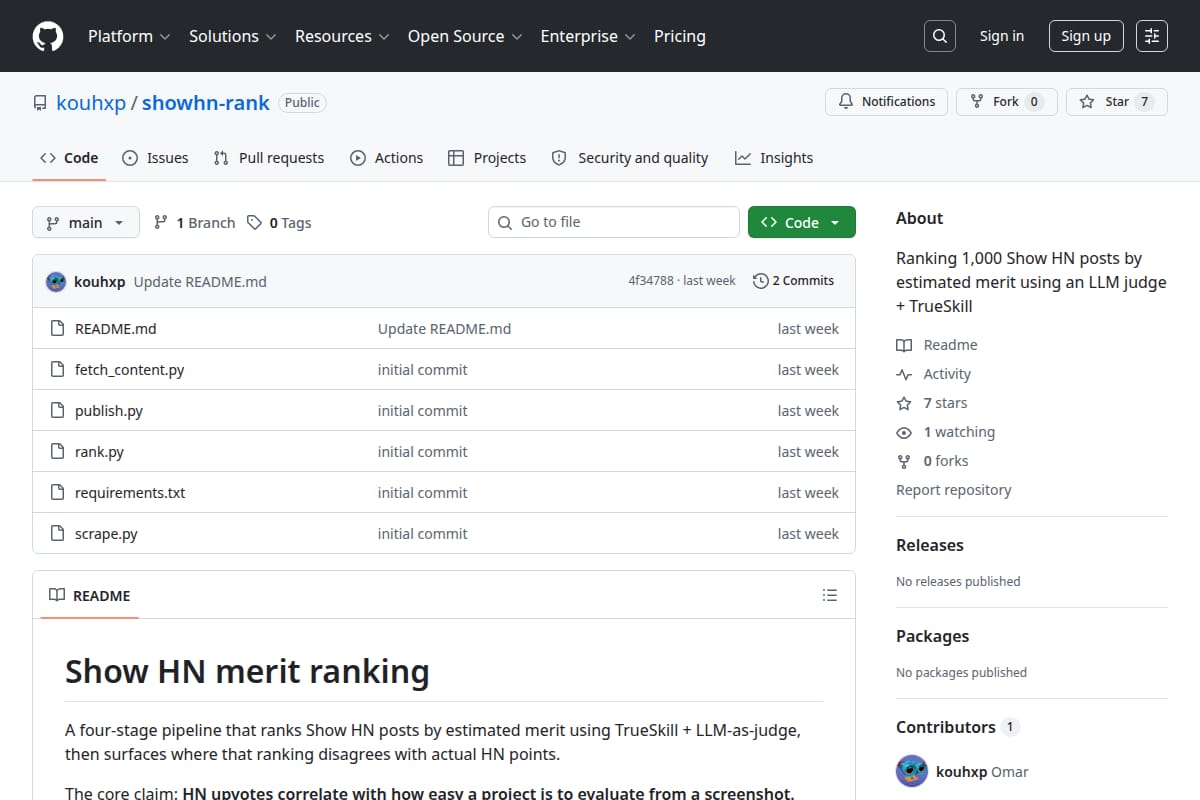Screen dimensions: 1200x800
Task: Open Update README.md commit message in README.md row
Action: coord(444,329)
